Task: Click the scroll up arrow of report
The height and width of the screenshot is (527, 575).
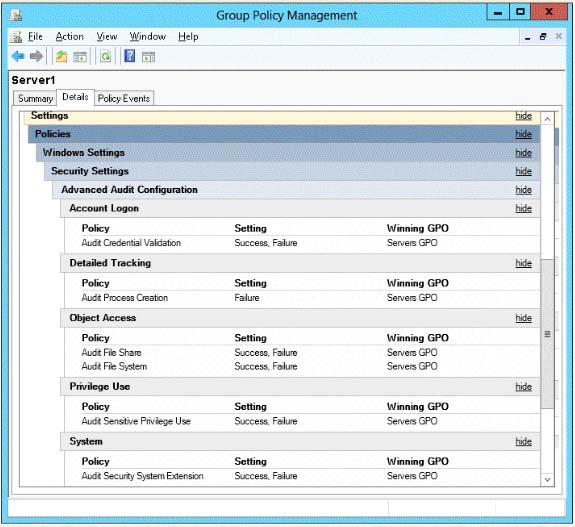Action: tap(547, 119)
